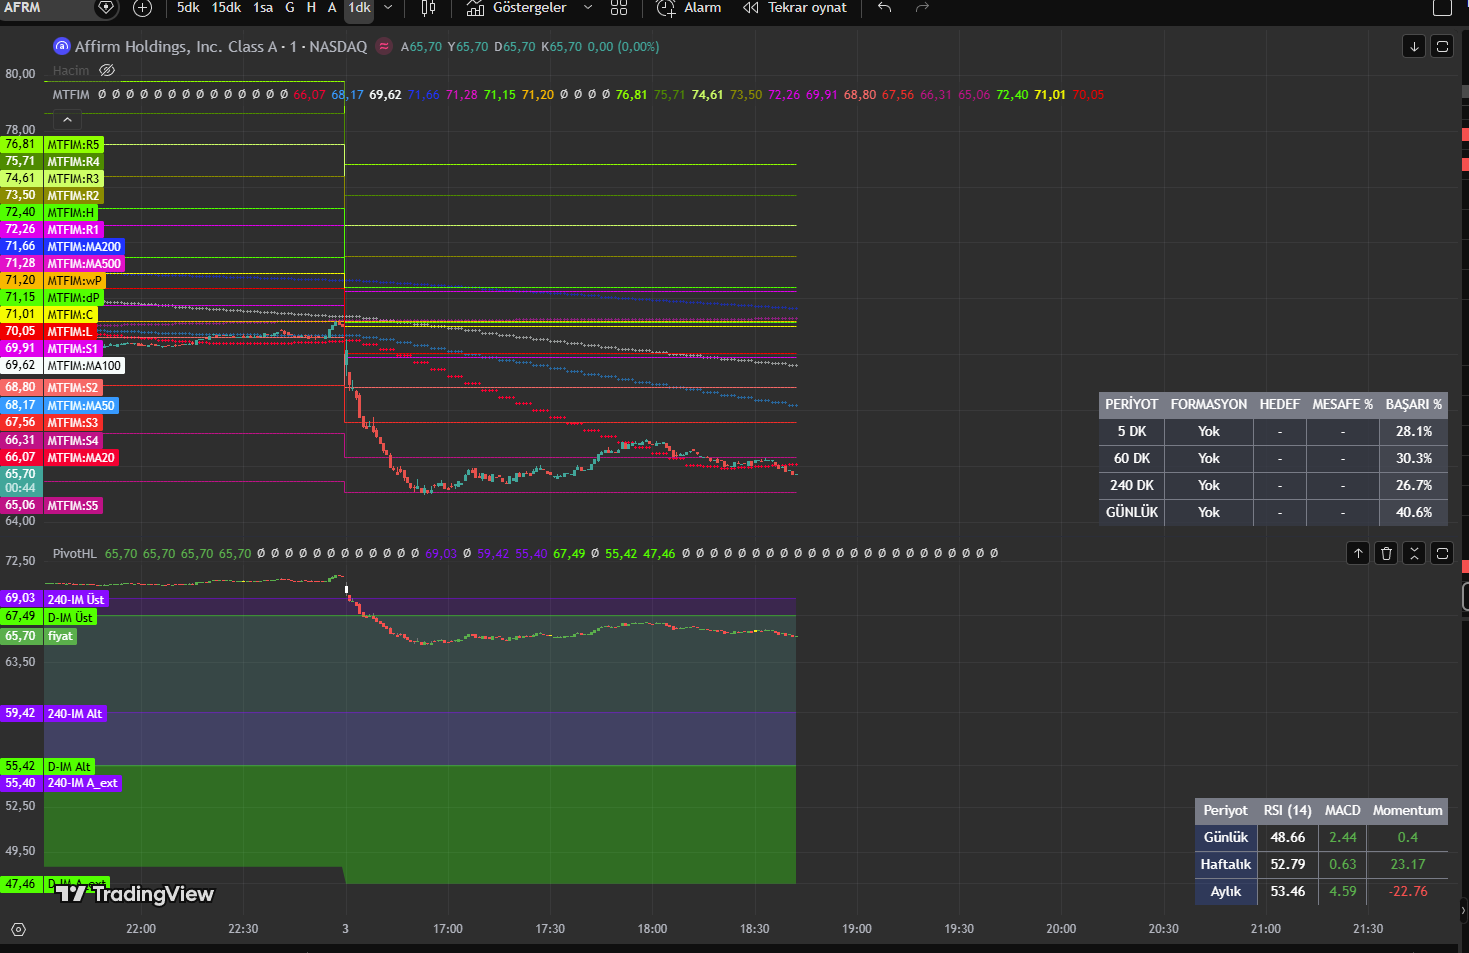Click the MTFIM:MA200 price label
Image resolution: width=1469 pixels, height=953 pixels.
tap(84, 247)
